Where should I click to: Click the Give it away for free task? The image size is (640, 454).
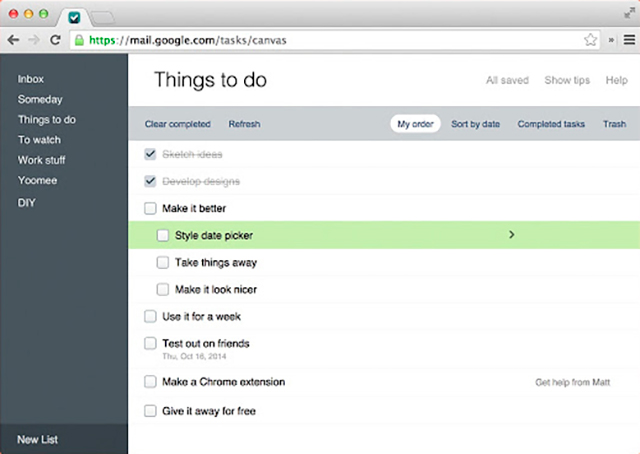[x=209, y=411]
